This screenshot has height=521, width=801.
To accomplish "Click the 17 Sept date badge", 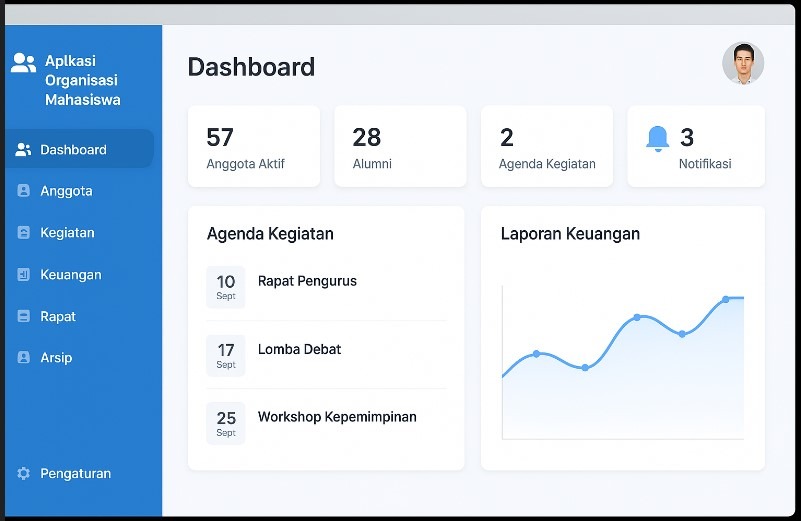I will click(x=226, y=356).
